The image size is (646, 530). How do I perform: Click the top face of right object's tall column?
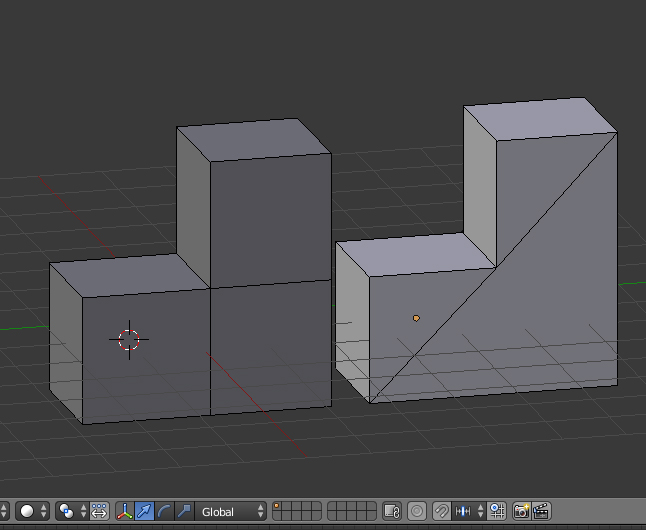click(x=540, y=119)
